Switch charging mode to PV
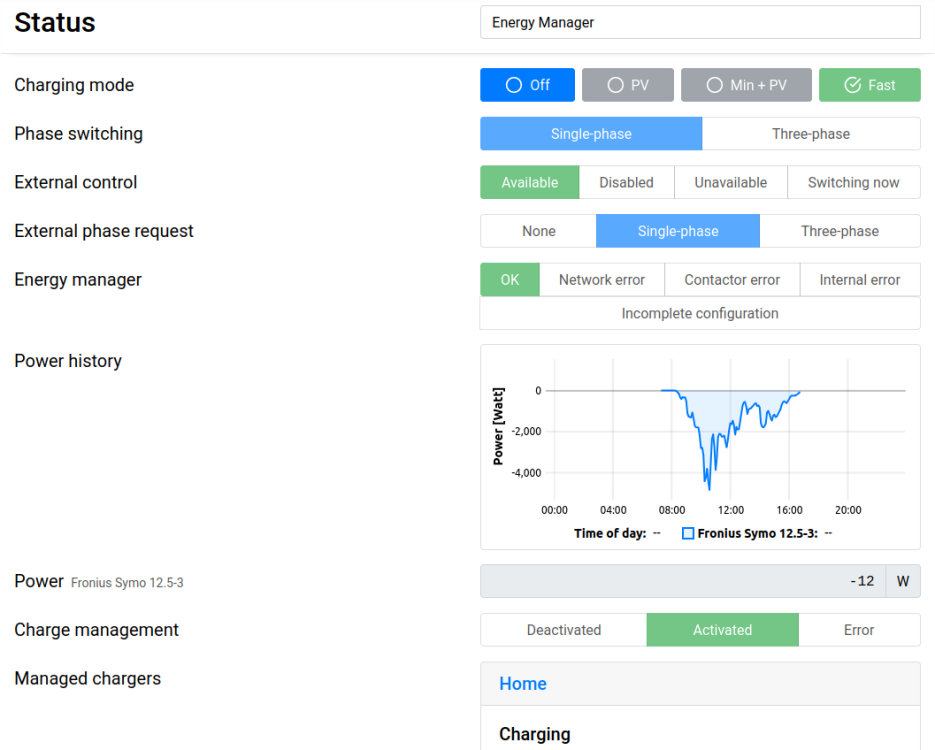 628,85
